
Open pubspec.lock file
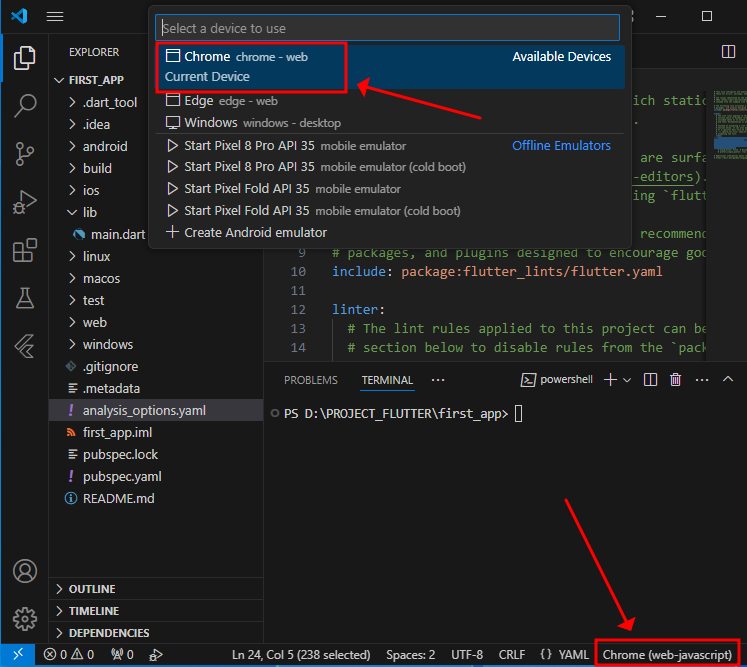tap(156, 455)
